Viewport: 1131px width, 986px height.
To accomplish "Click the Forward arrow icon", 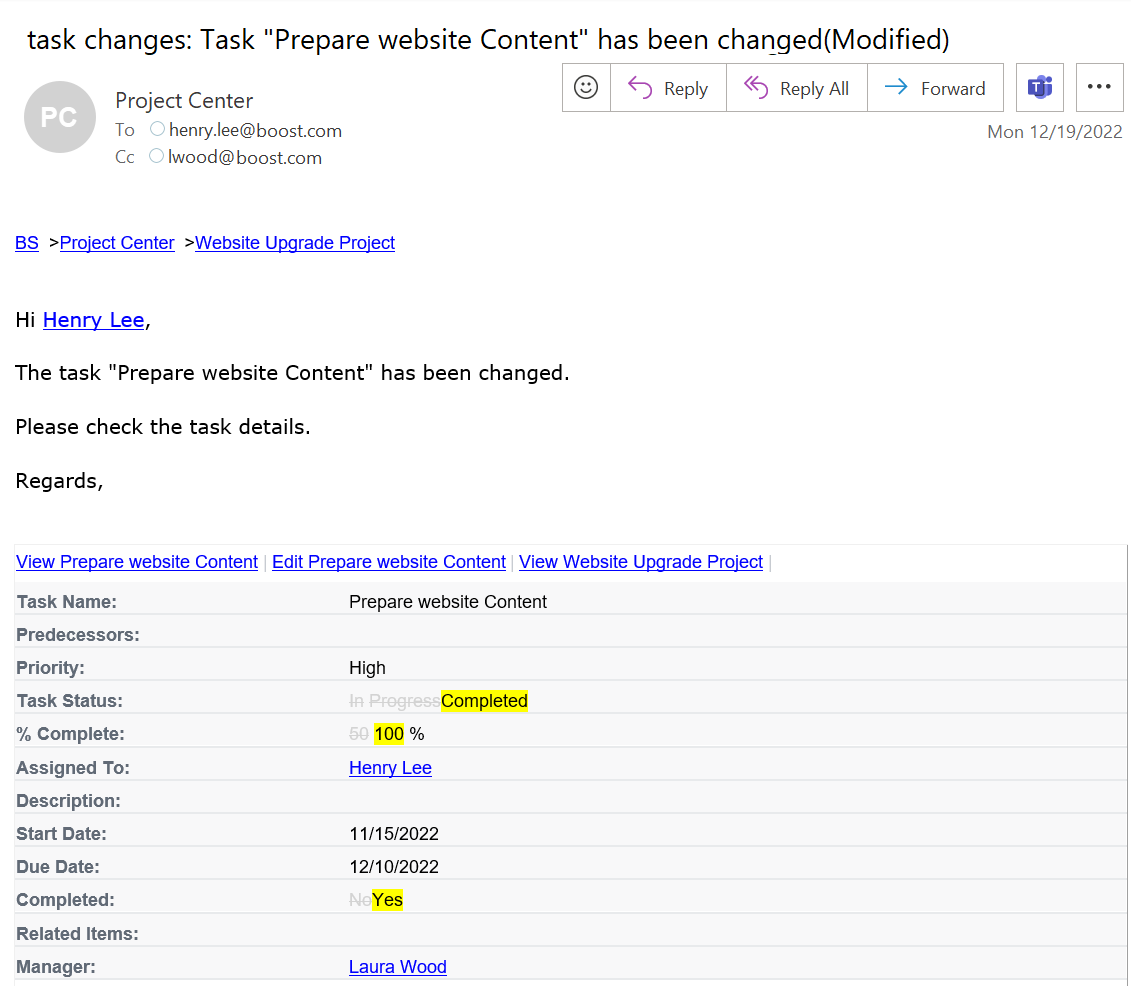I will tap(896, 87).
